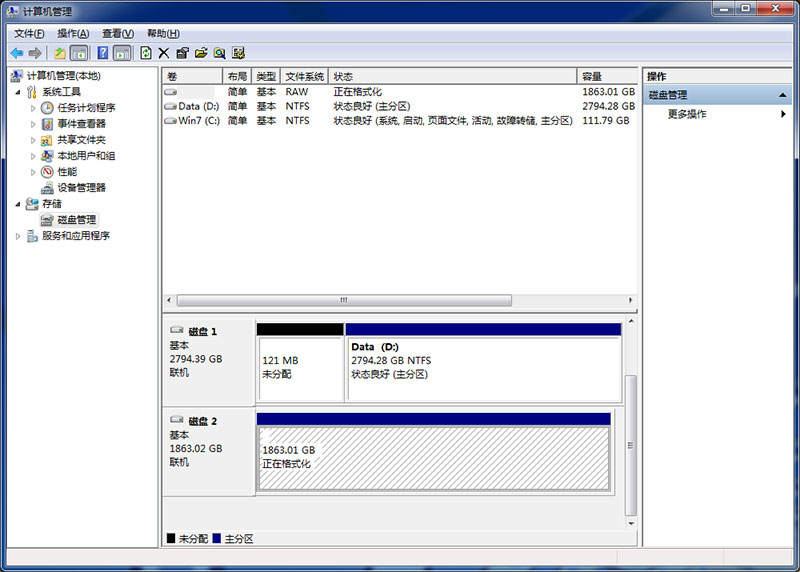The image size is (800, 572).
Task: Select the Data (D:) volume row
Action: point(198,106)
